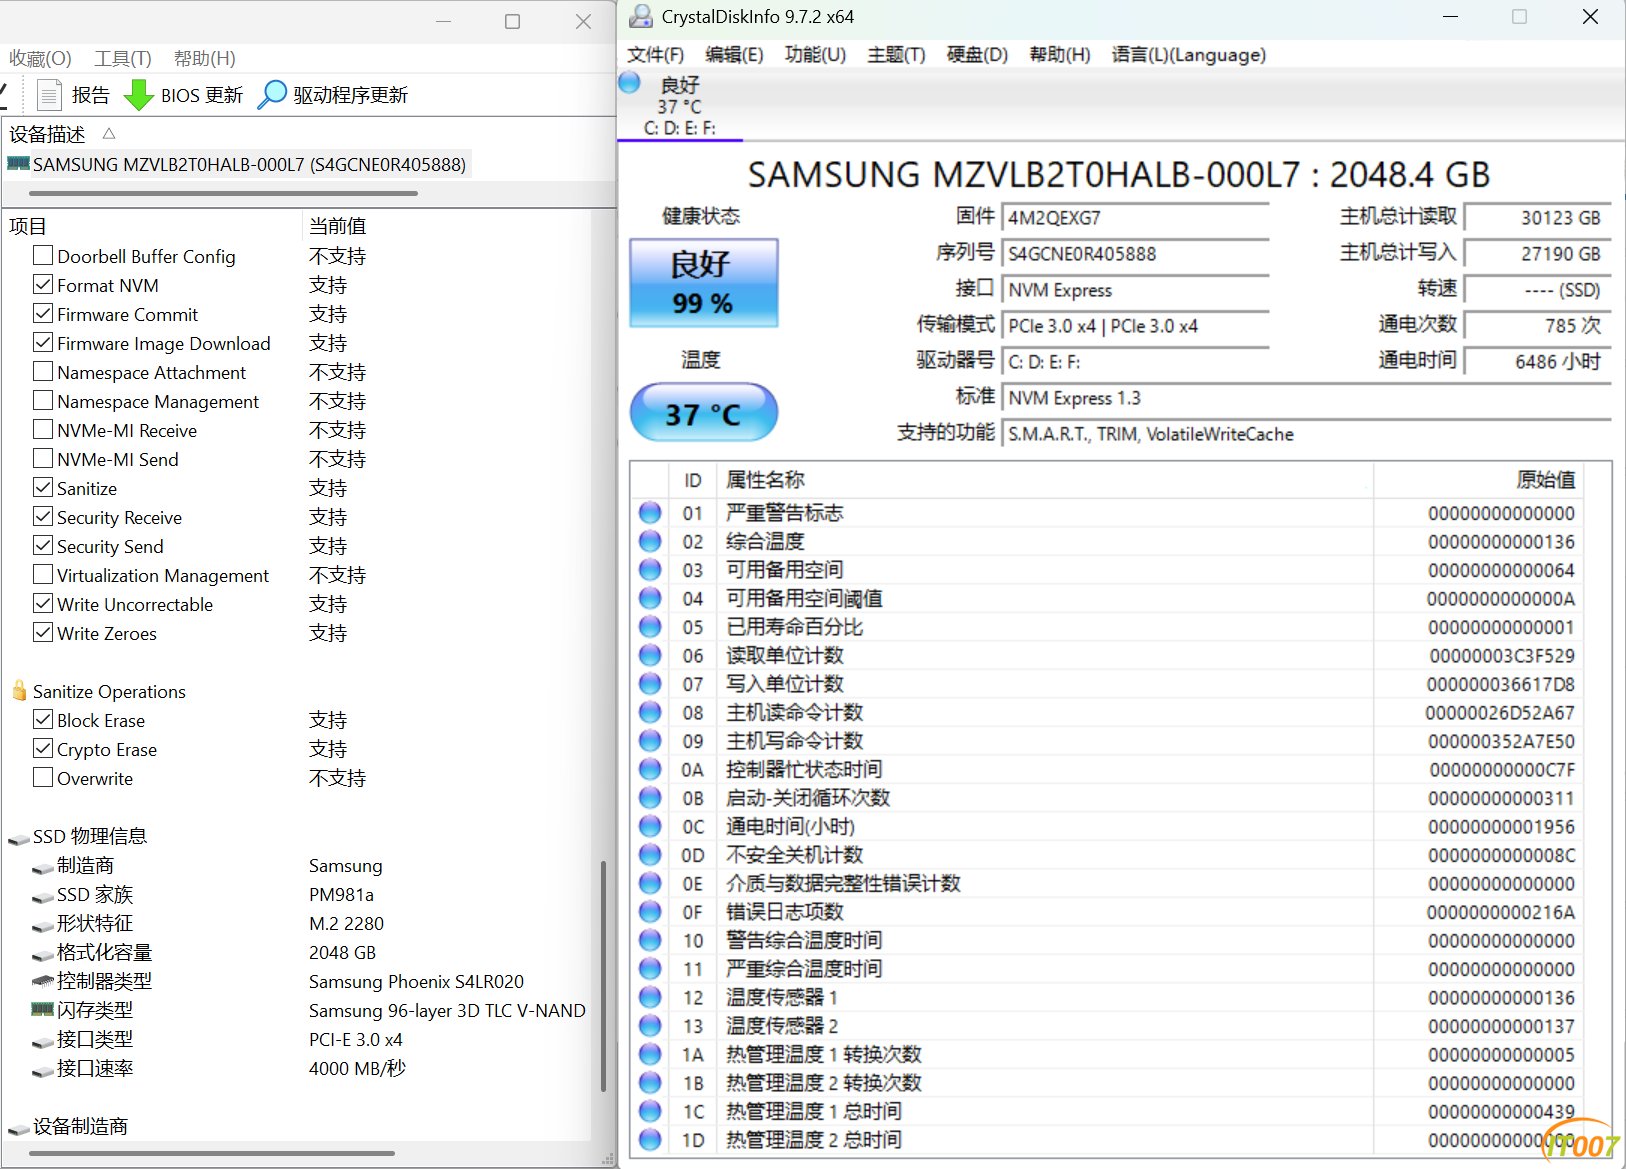Click the 控制器类型 icon
This screenshot has width=1626, height=1169.
point(42,982)
